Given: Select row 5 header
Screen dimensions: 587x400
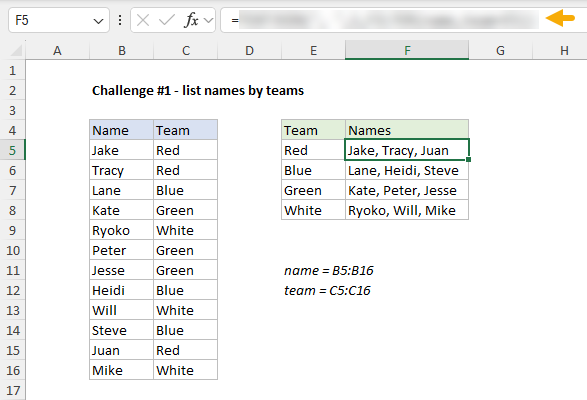Looking at the screenshot, I should coord(12,150).
